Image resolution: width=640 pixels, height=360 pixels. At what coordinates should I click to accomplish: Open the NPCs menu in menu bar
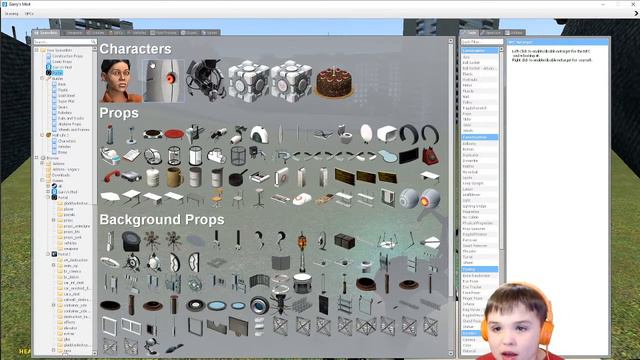pos(29,14)
